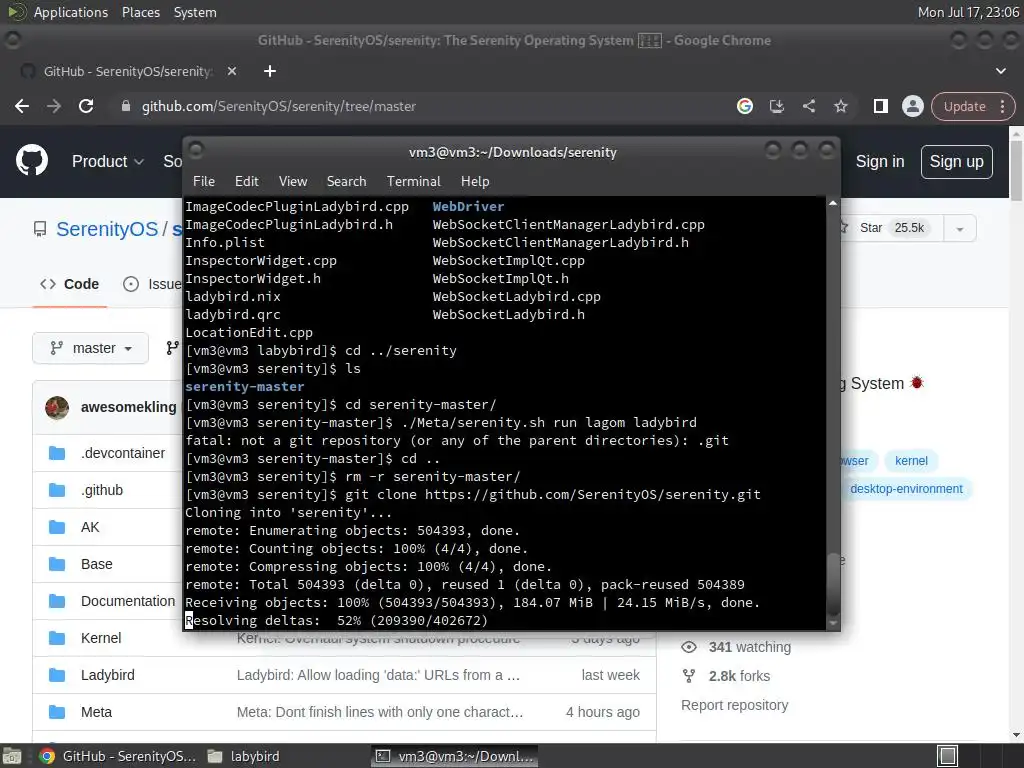Click Sign in on GitHub
The width and height of the screenshot is (1024, 768).
click(x=880, y=161)
